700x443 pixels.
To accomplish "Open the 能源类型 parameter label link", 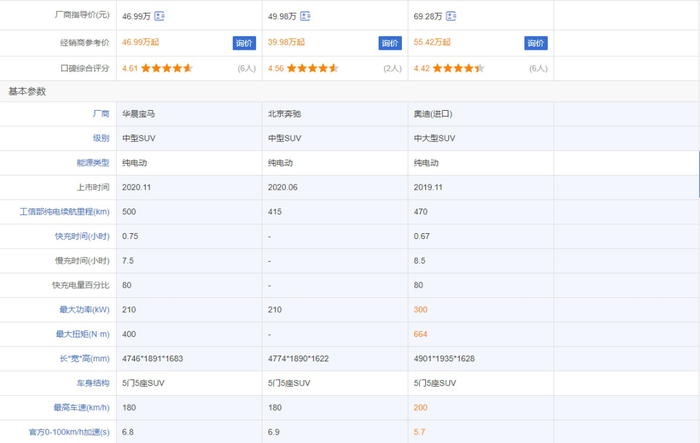I will [x=93, y=163].
